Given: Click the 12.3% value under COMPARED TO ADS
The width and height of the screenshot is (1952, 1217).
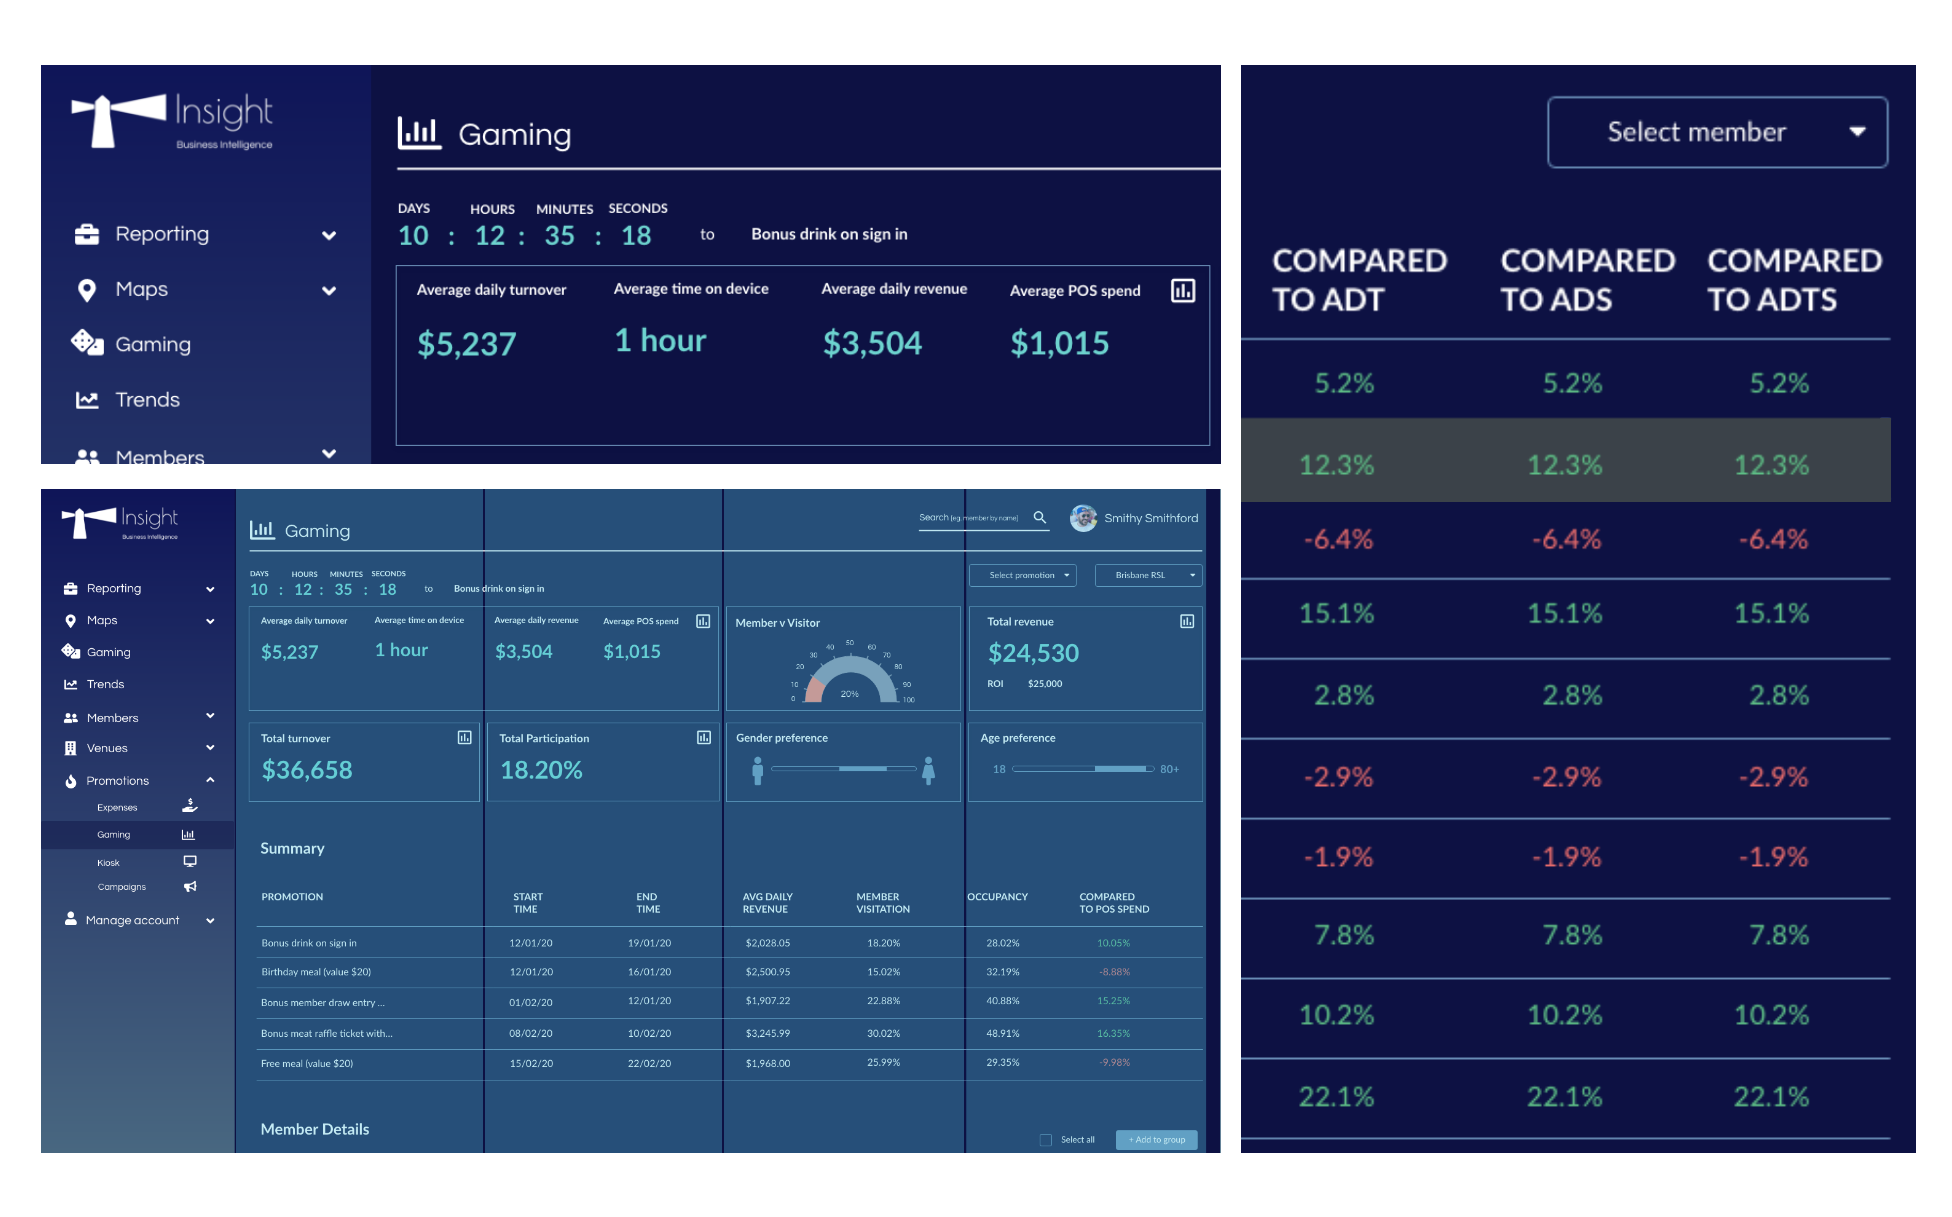Looking at the screenshot, I should (1565, 465).
